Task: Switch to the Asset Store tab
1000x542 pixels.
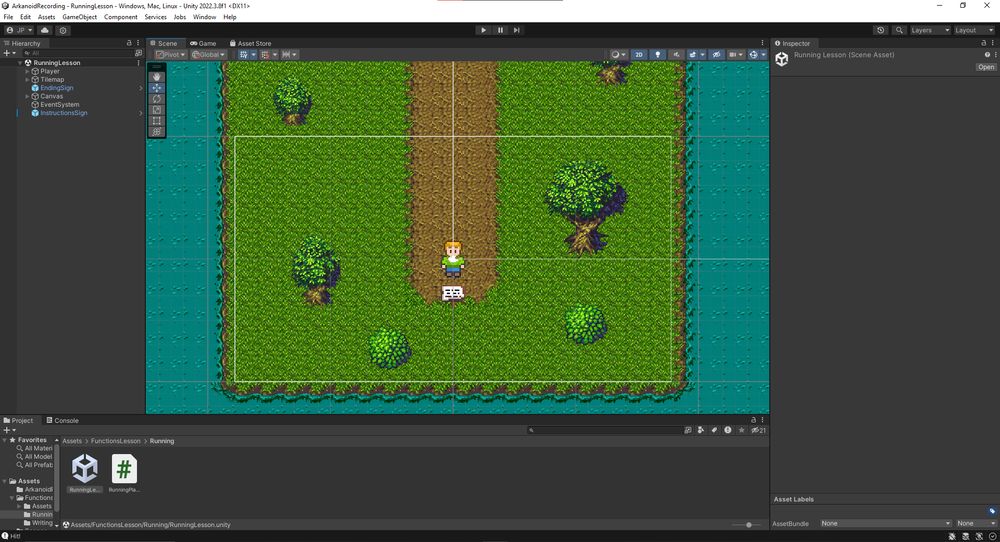Action: 251,43
